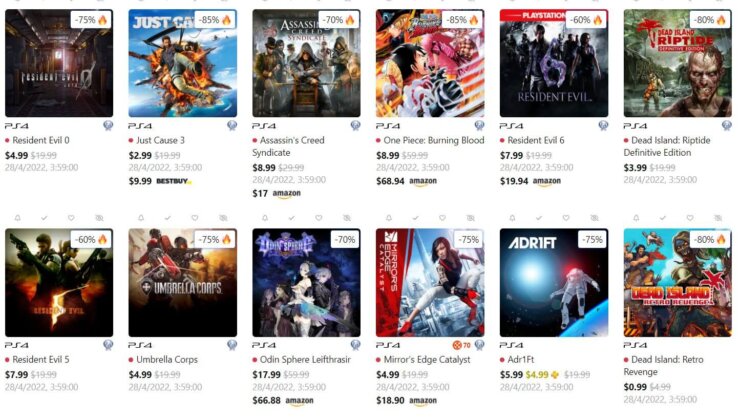Click the trophy icon beside Just Cause 3
The width and height of the screenshot is (740, 420).
pyautogui.click(x=232, y=126)
